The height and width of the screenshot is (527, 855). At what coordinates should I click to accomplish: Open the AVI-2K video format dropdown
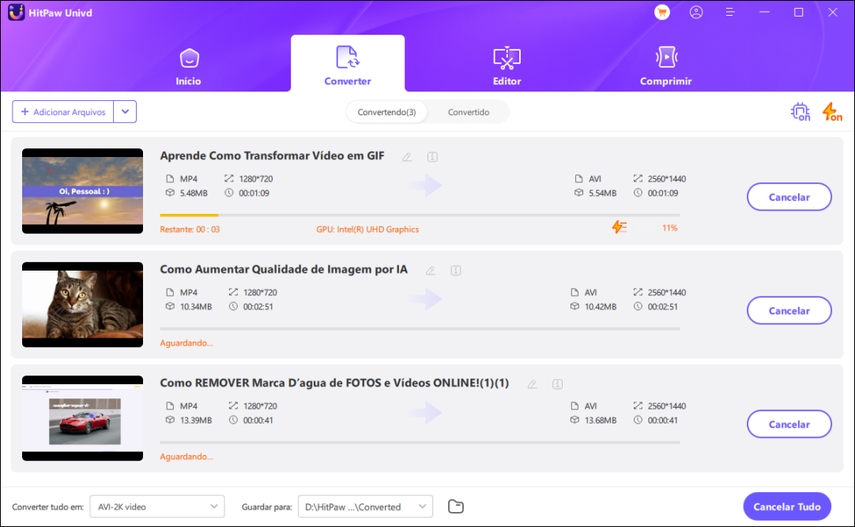(157, 506)
